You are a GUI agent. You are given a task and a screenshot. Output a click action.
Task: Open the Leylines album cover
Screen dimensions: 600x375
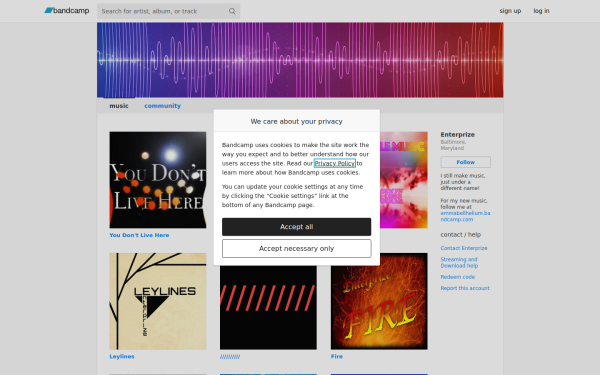(x=158, y=301)
